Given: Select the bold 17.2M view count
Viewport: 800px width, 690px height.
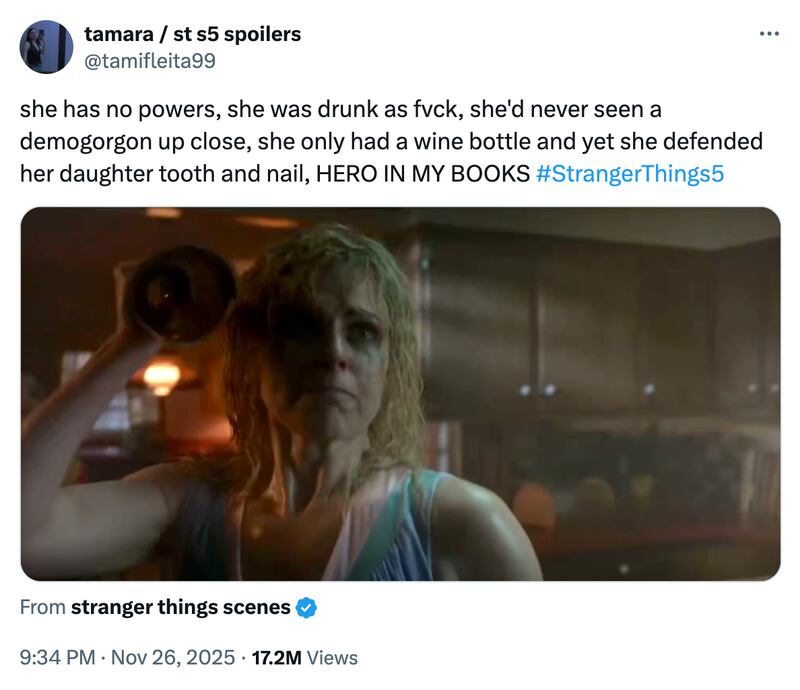Looking at the screenshot, I should point(274,659).
